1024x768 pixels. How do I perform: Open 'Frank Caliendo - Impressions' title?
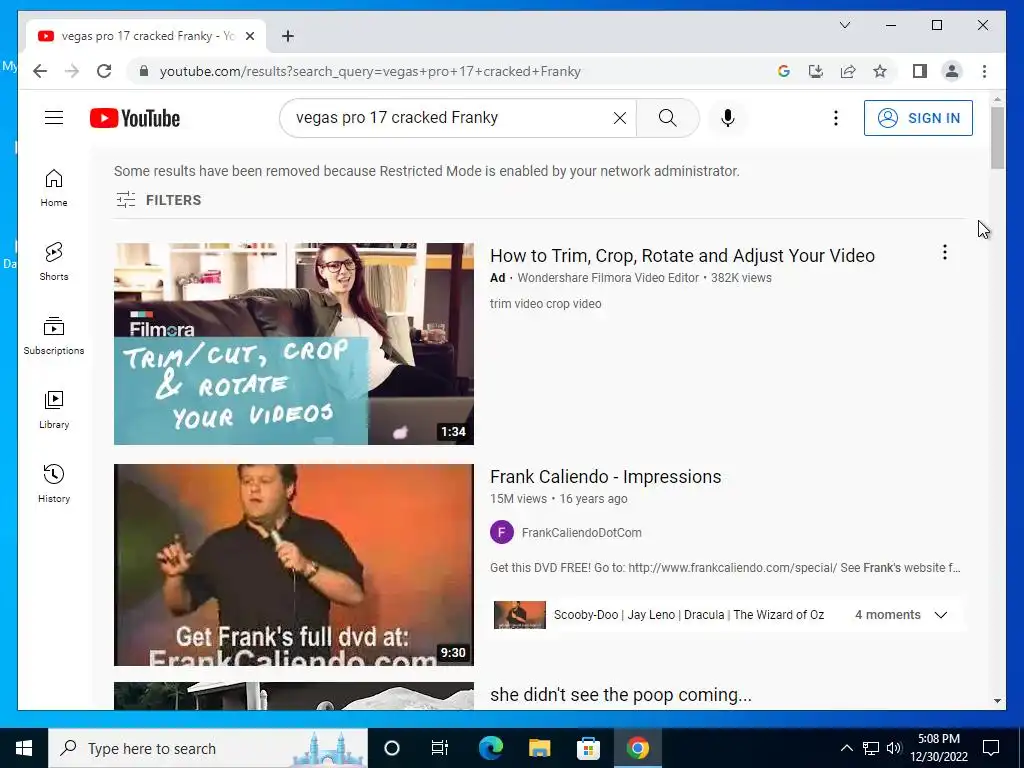(605, 477)
